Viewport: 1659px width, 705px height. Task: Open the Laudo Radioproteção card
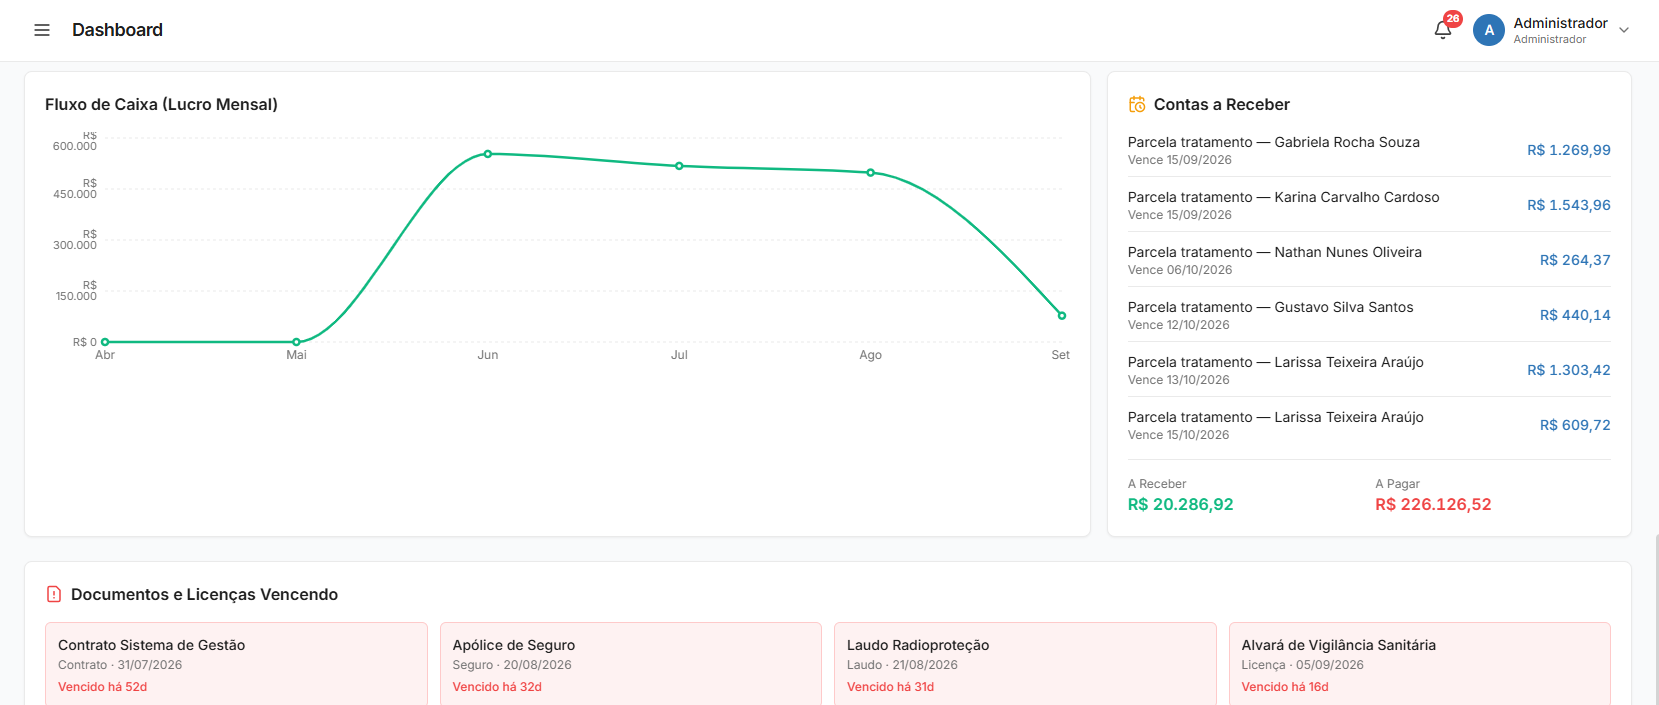point(1025,664)
